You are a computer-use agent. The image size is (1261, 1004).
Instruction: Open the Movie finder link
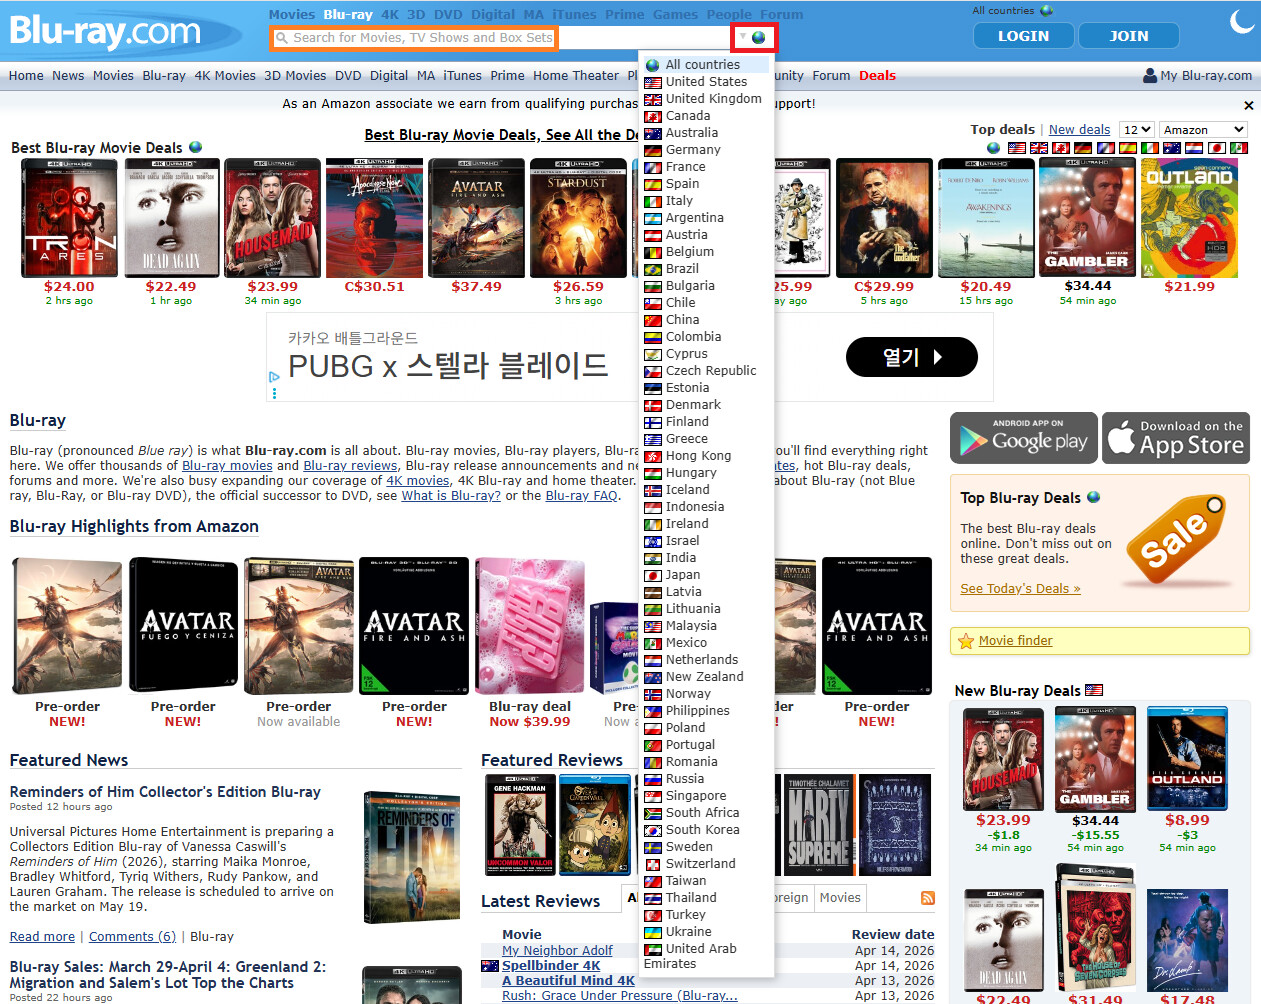point(1015,640)
